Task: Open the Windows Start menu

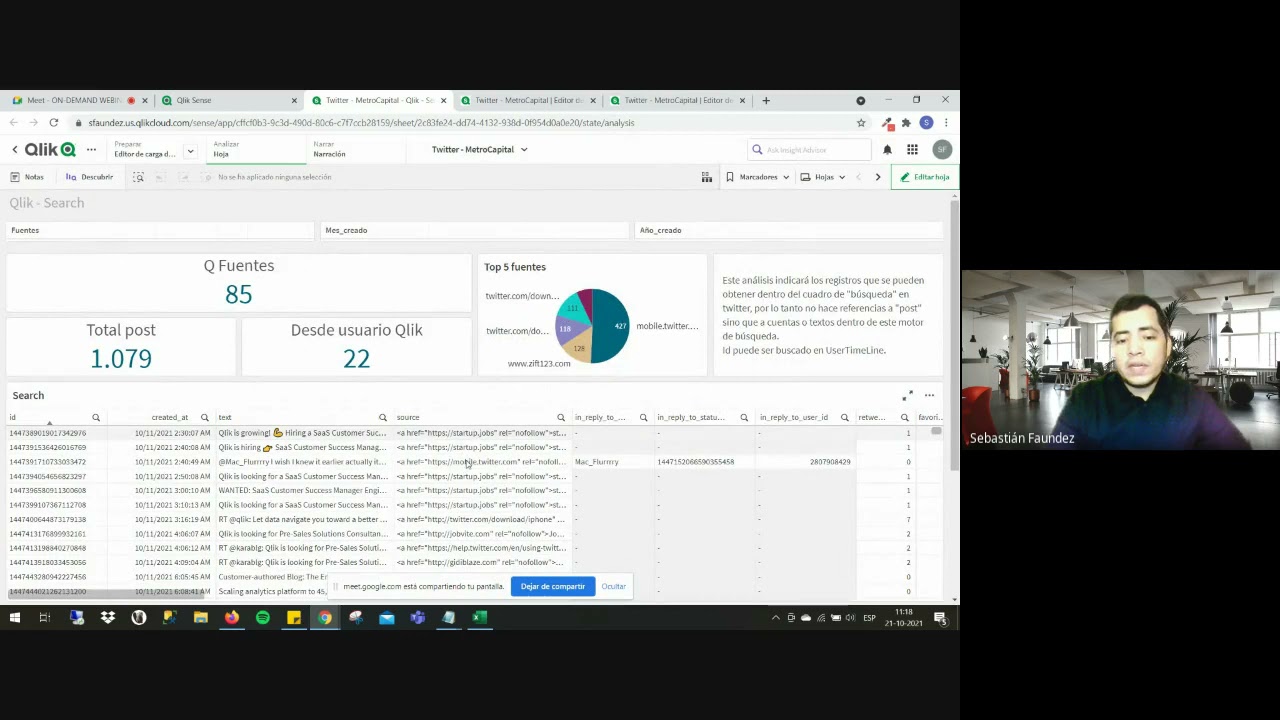Action: coord(14,618)
